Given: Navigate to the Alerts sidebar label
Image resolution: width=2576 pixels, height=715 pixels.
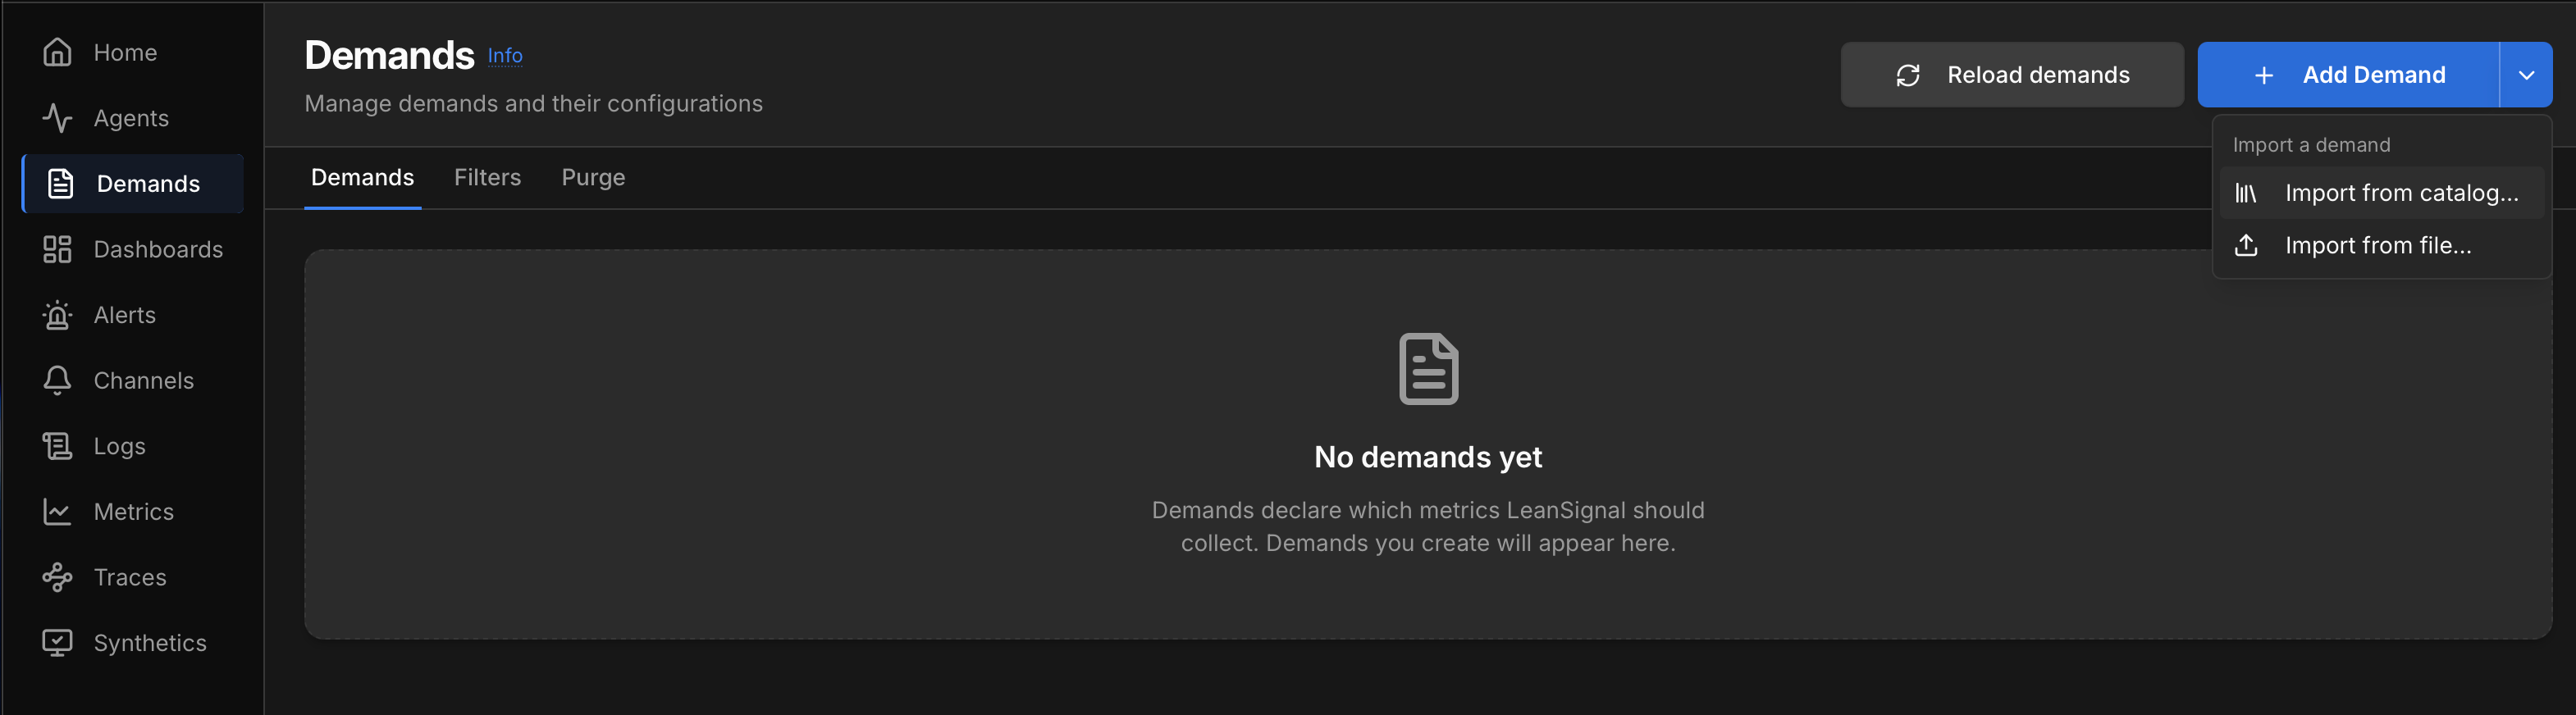Looking at the screenshot, I should (125, 315).
